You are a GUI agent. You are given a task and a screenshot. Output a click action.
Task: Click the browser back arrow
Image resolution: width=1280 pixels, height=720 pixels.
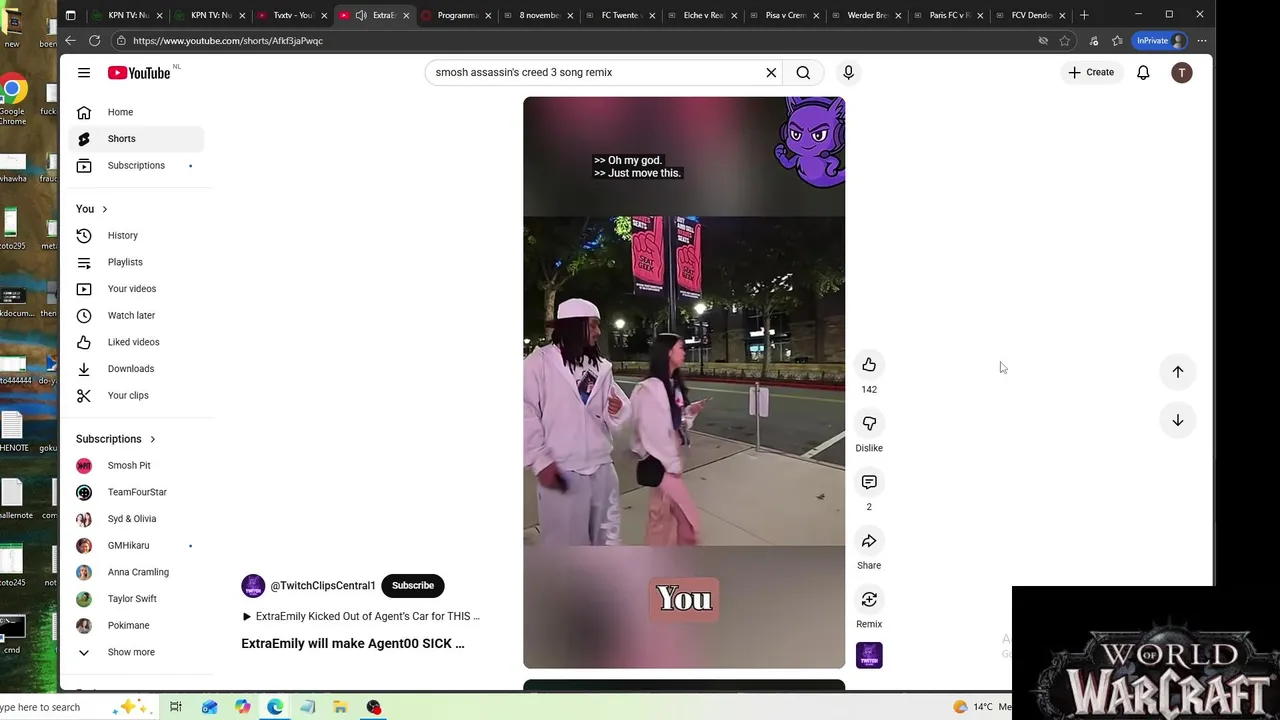point(70,41)
